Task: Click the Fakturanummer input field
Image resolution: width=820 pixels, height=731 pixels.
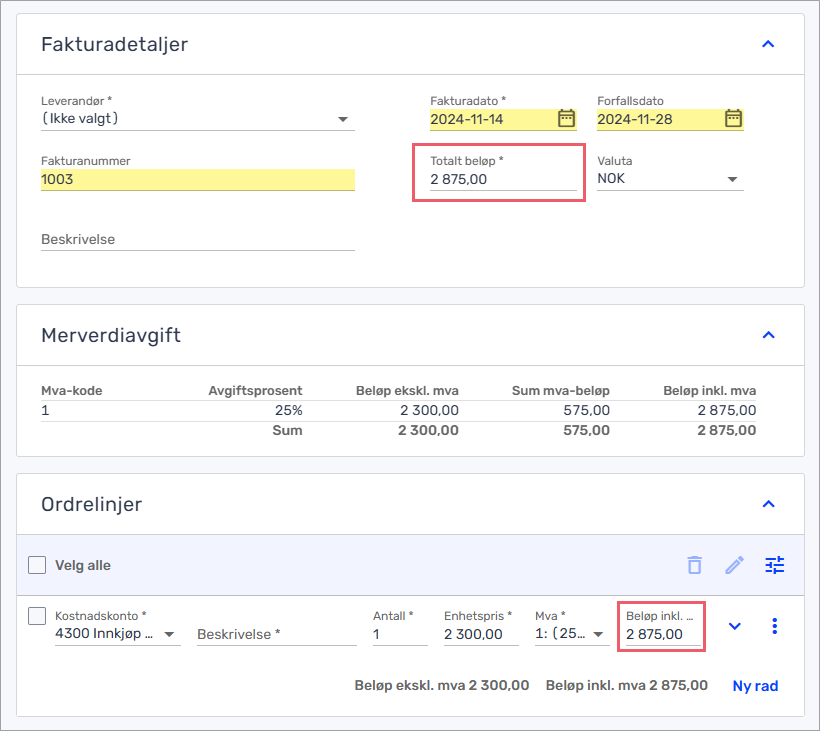Action: [x=197, y=180]
